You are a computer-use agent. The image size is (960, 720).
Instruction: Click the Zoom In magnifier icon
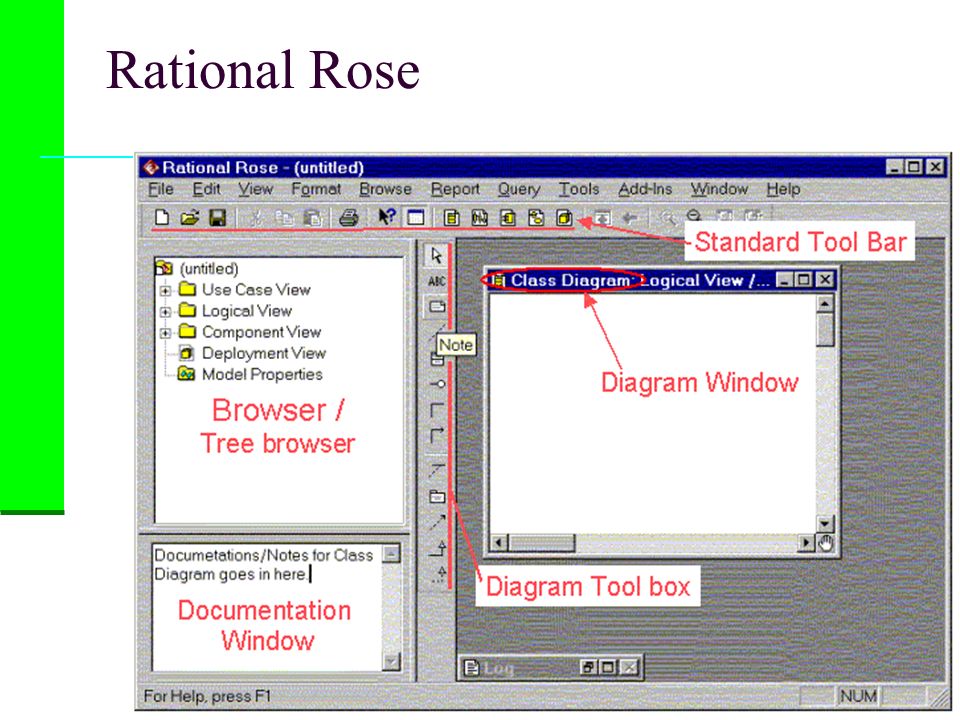pyautogui.click(x=667, y=217)
